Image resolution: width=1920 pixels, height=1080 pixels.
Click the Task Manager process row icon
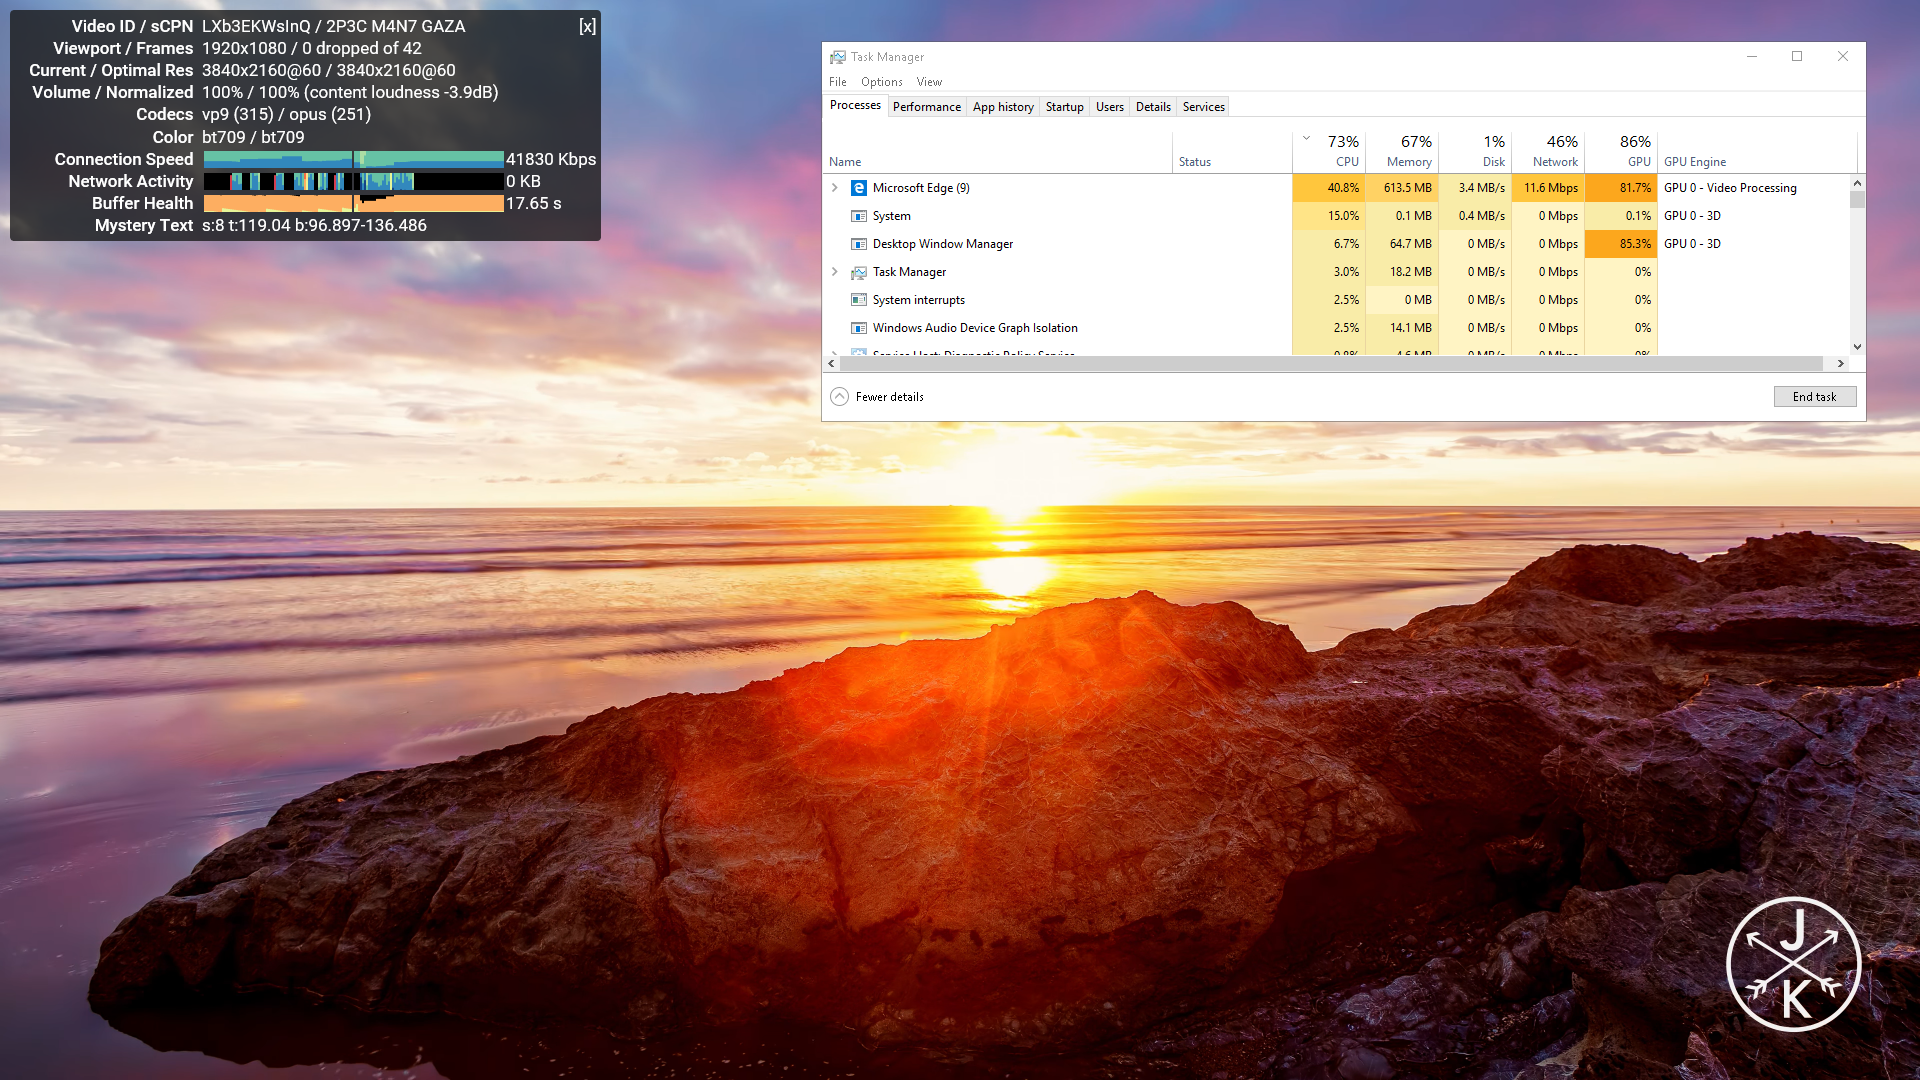[x=858, y=272]
